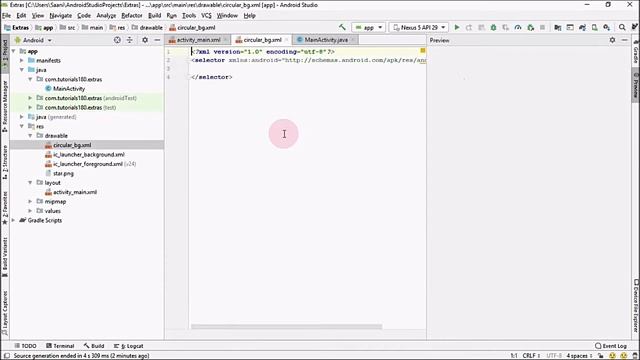Viewport: 640px width, 360px height.
Task: Click the UTF-8 encoding indicator
Action: [554, 356]
